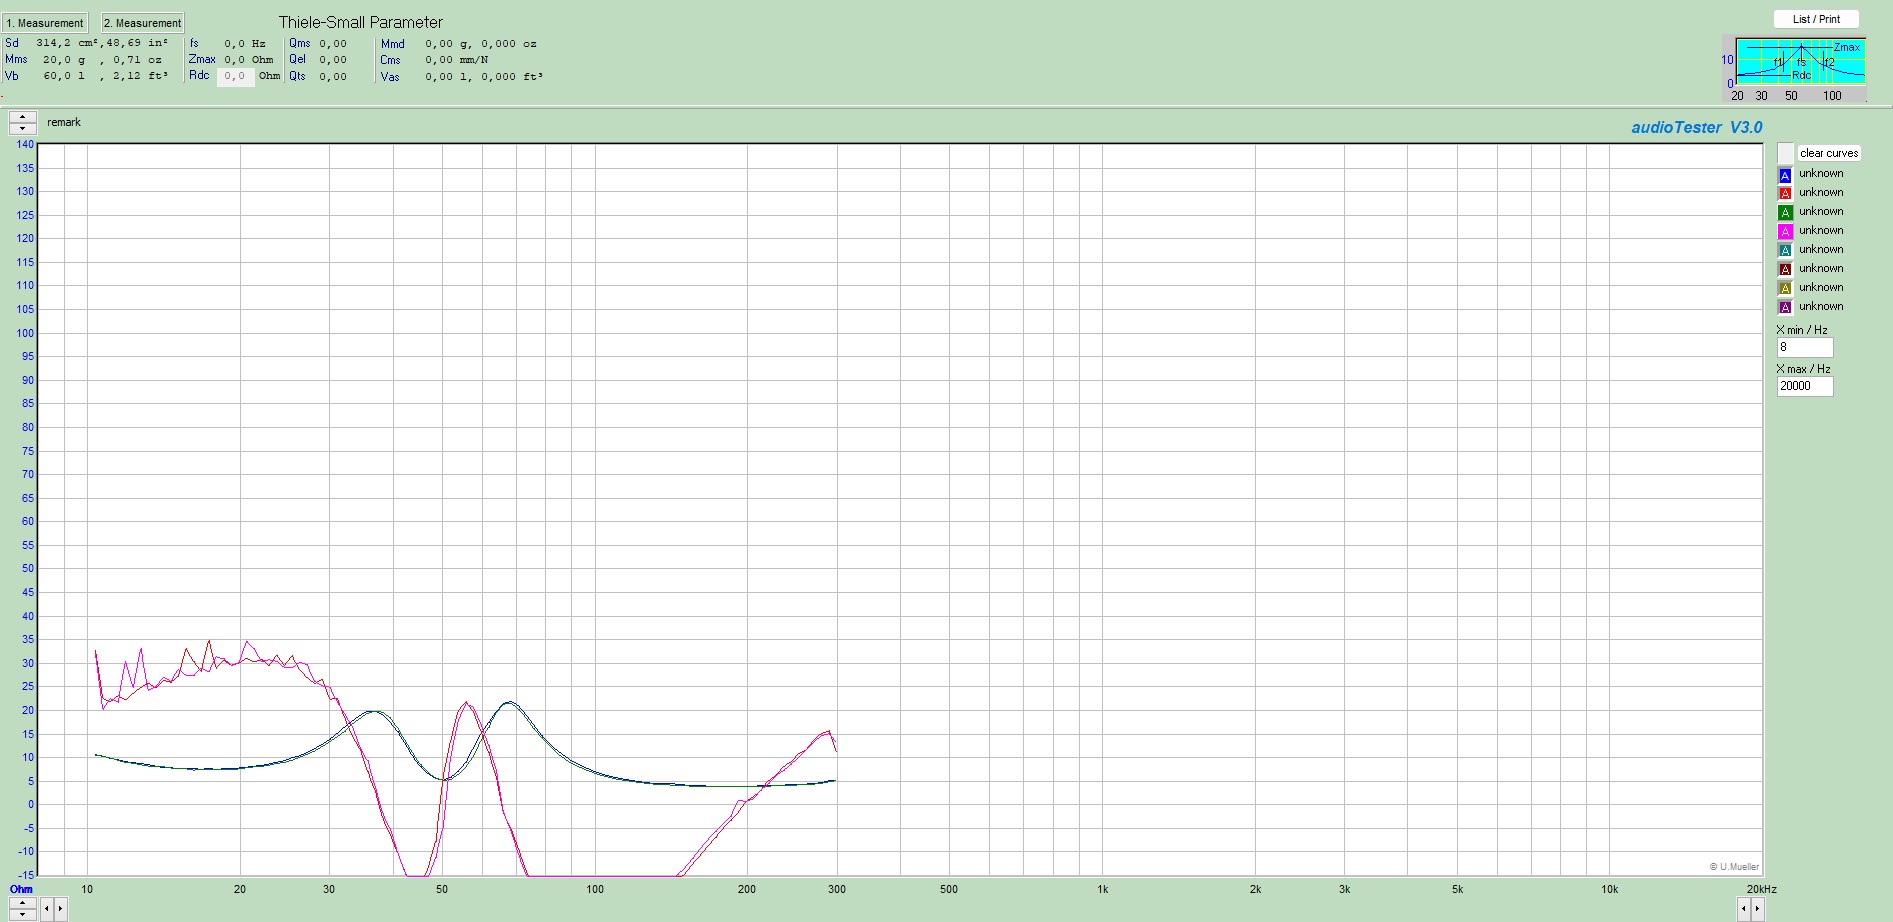Click the 20kHz axis label
The width and height of the screenshot is (1893, 922).
pos(1762,889)
